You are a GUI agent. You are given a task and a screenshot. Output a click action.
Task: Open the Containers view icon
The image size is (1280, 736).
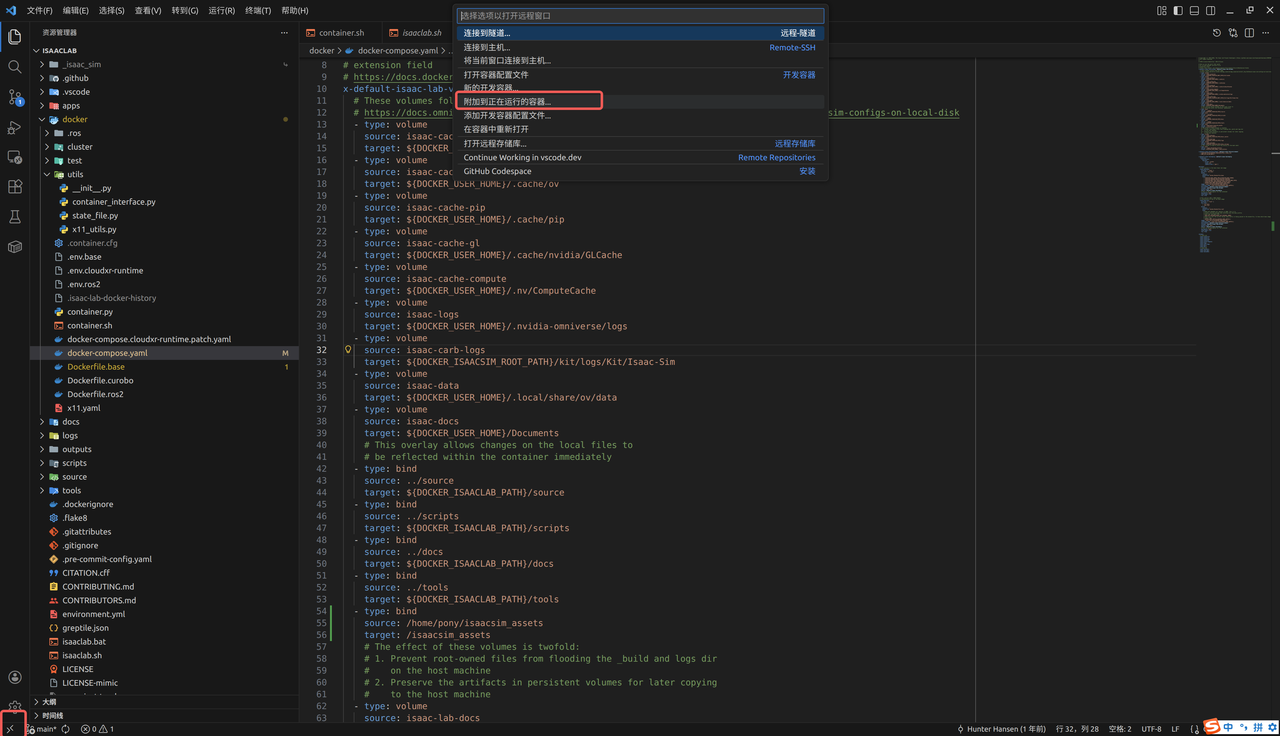pyautogui.click(x=14, y=247)
